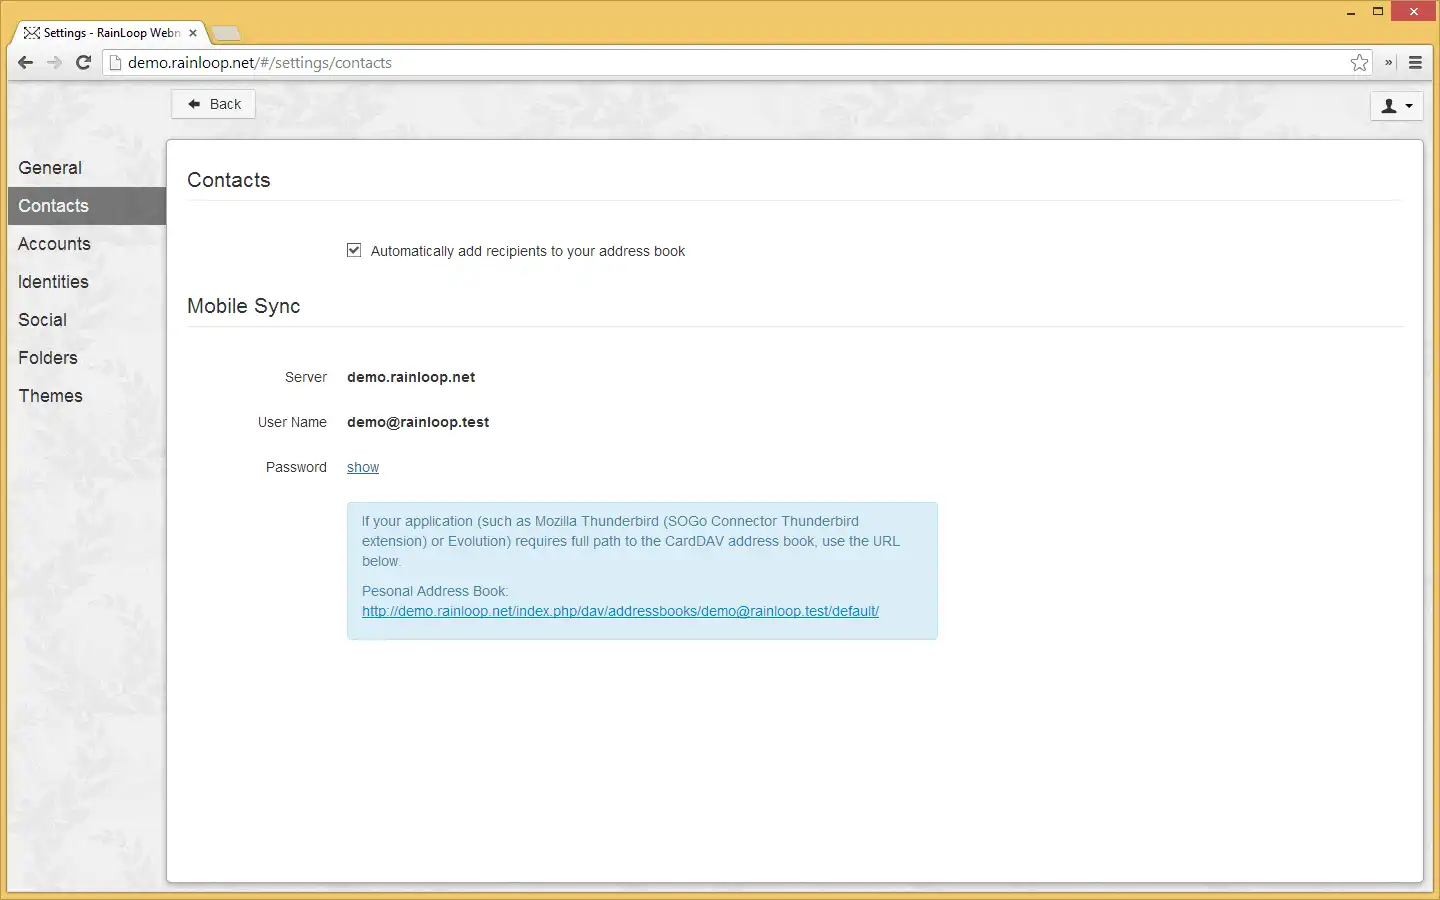1440x900 pixels.
Task: Select Contacts in the settings sidebar
Action: click(x=86, y=206)
